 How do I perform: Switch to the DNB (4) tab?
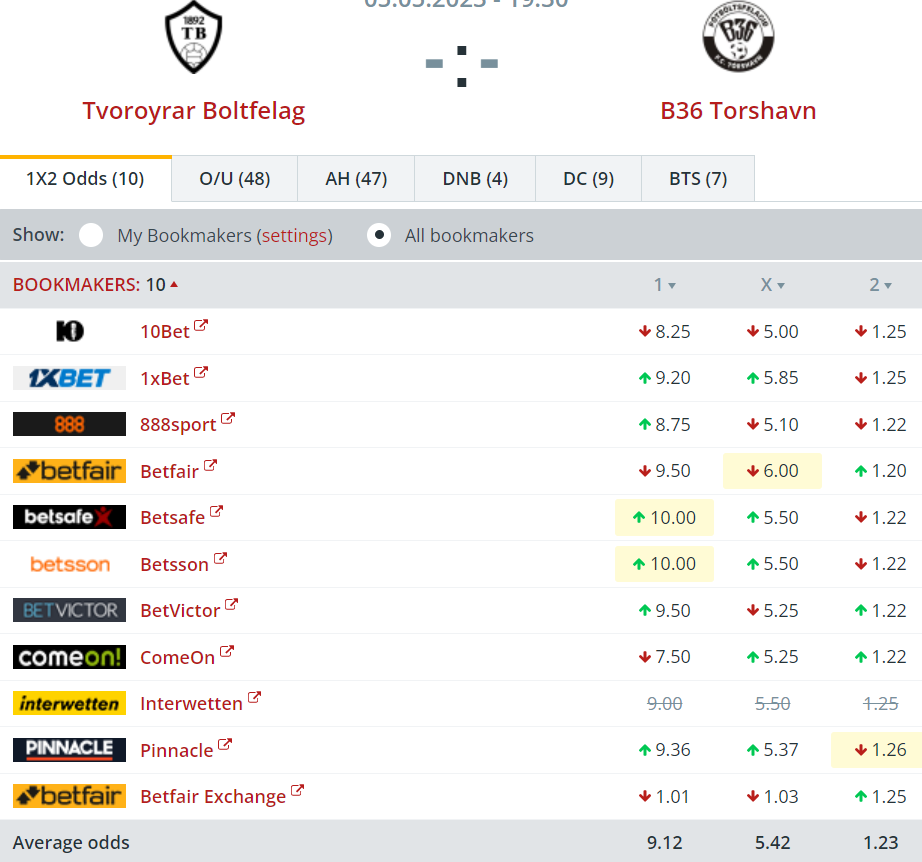(x=475, y=179)
